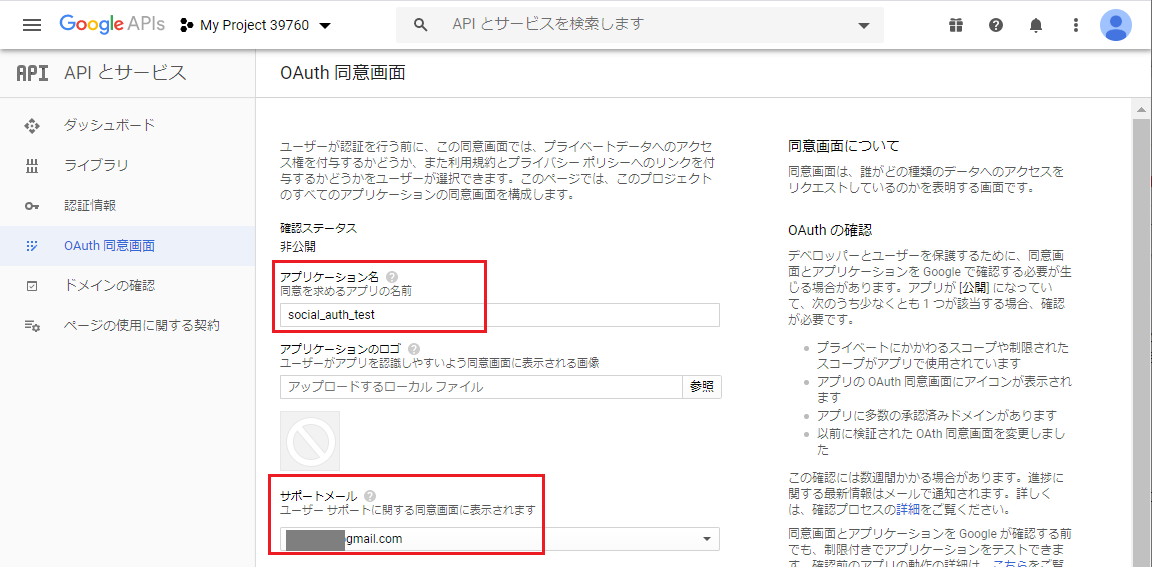Click the 非公開 status text

298,247
